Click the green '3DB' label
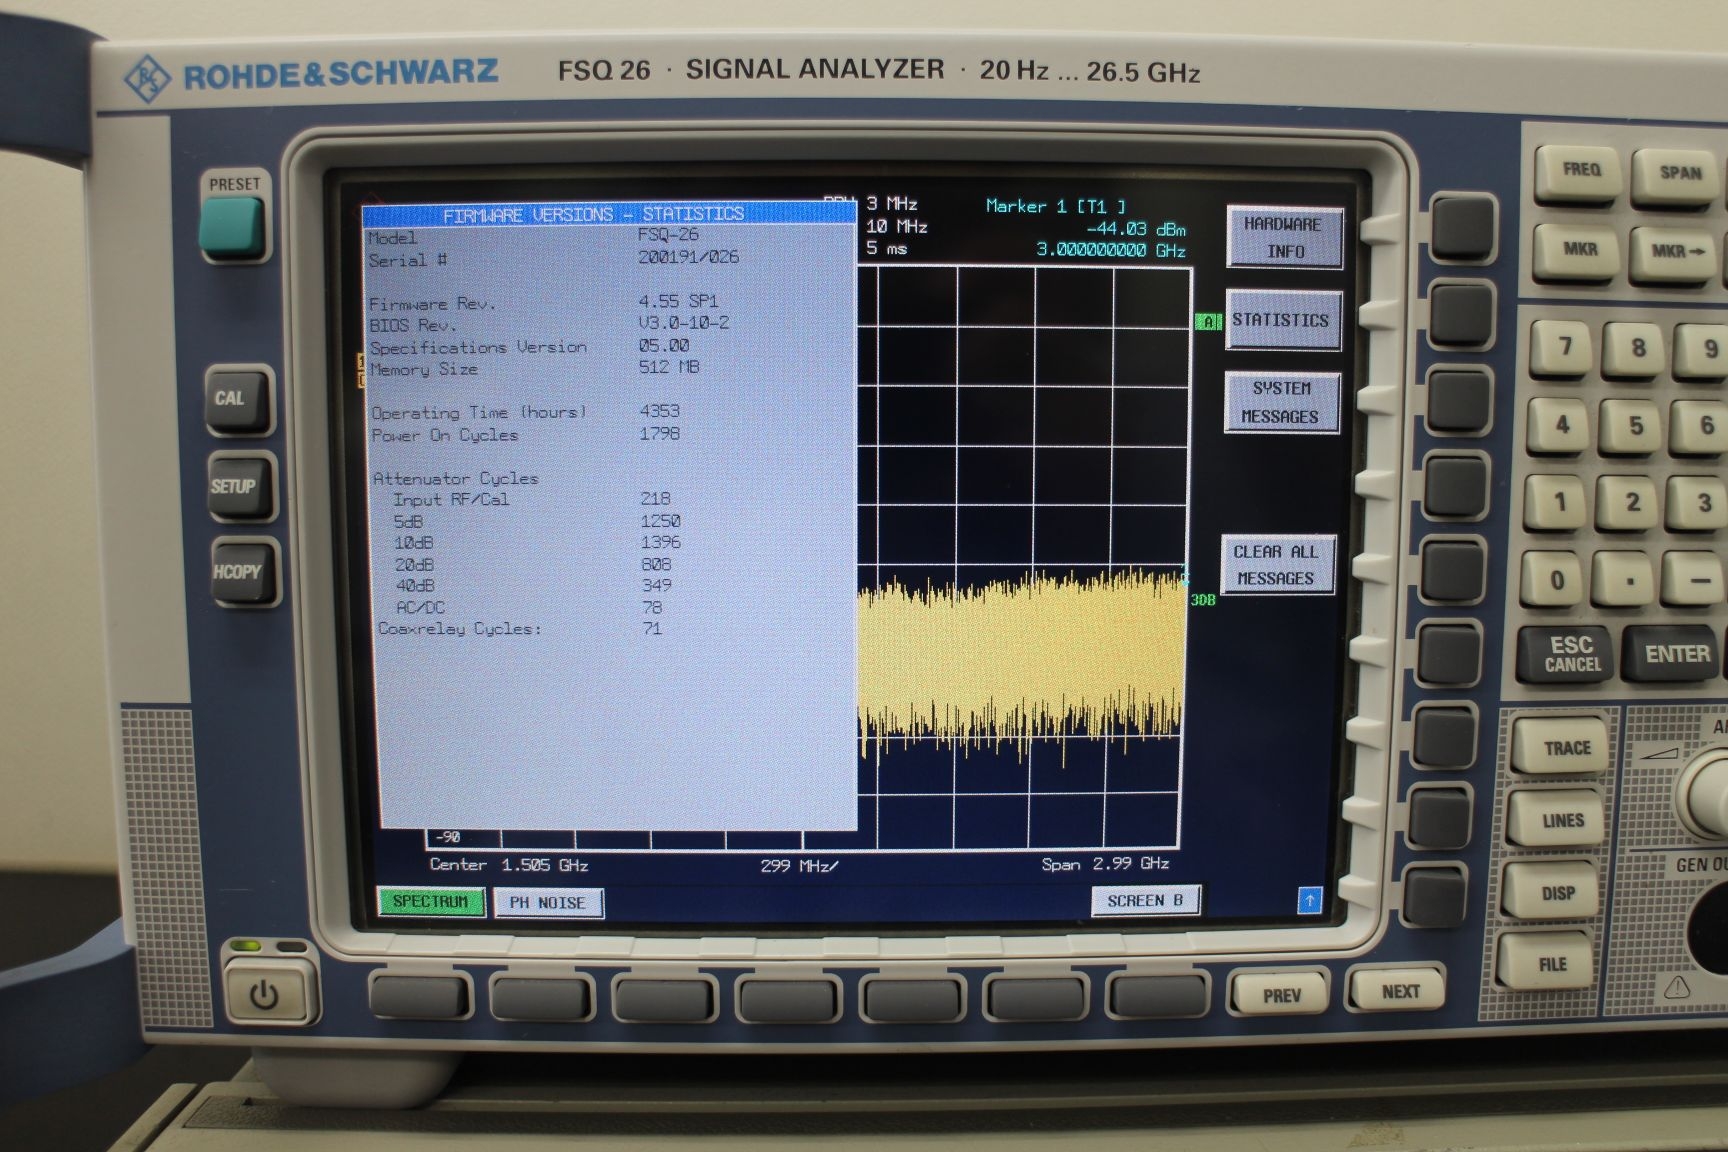 [1203, 600]
